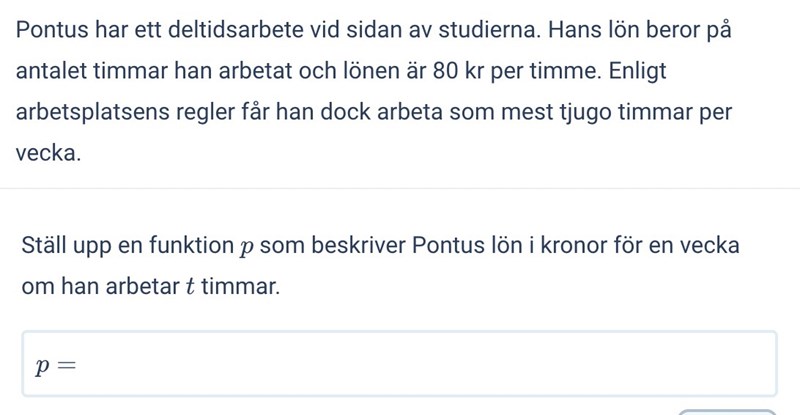Click the word 'antalet' in the second line
Viewport: 800px width, 415px height.
[50, 72]
